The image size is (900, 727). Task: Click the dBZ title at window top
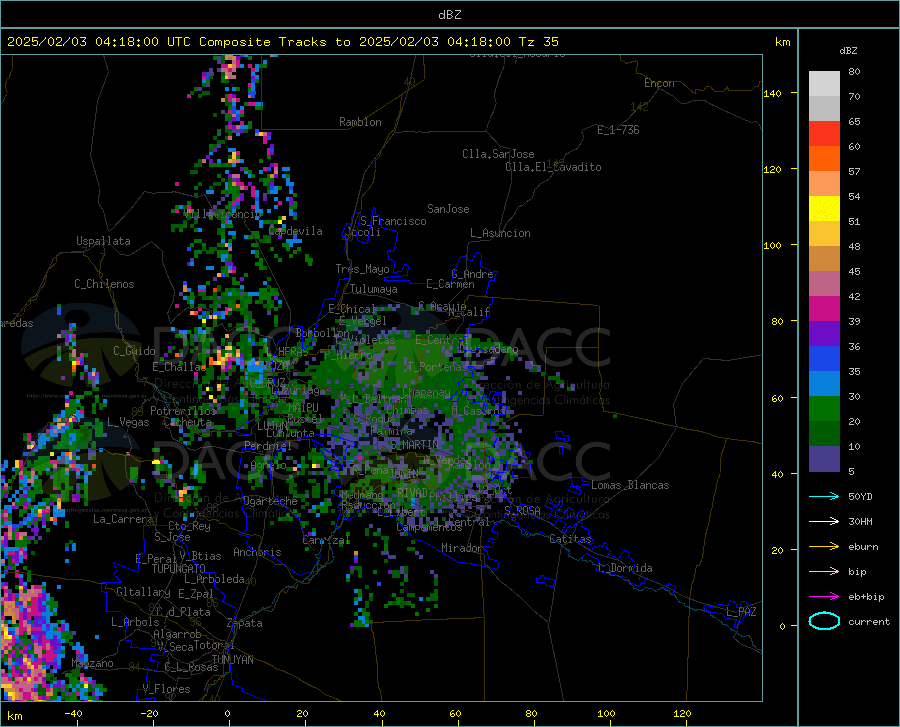click(x=449, y=15)
